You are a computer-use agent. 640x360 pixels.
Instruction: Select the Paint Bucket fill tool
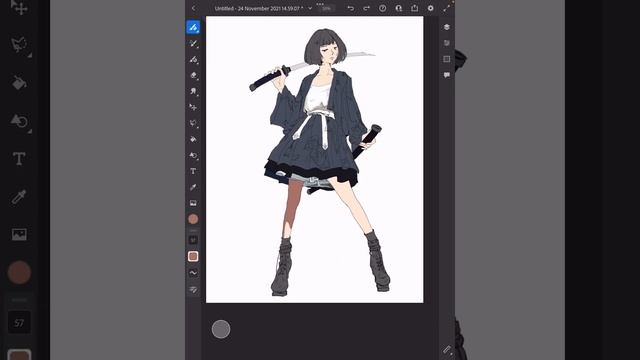[193, 139]
